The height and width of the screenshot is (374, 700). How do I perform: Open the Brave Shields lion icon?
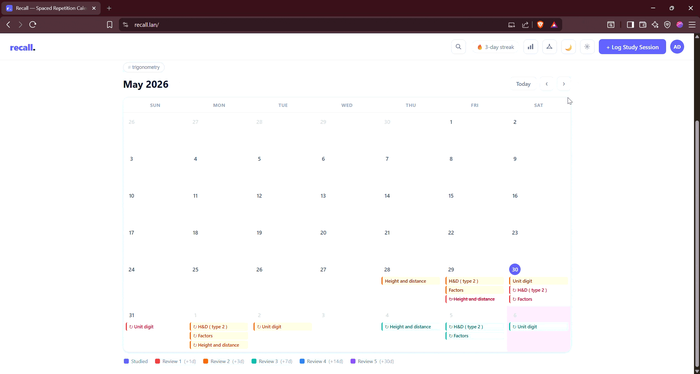[x=540, y=25]
